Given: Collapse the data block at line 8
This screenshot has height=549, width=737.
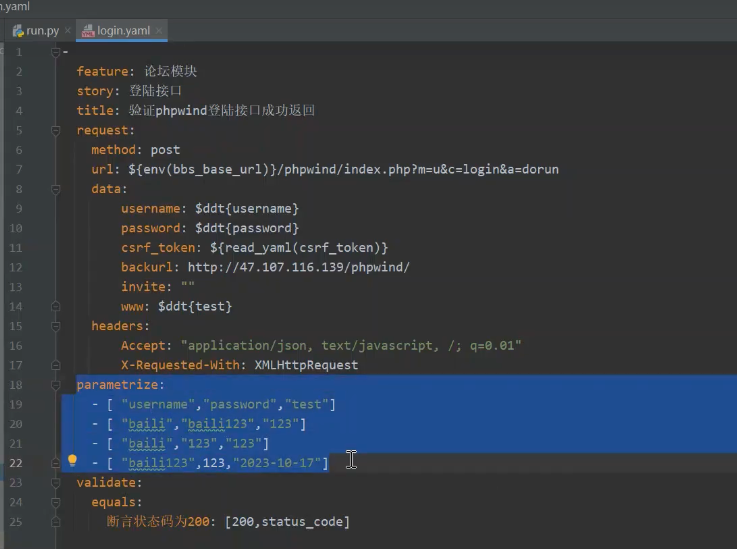Looking at the screenshot, I should [55, 189].
